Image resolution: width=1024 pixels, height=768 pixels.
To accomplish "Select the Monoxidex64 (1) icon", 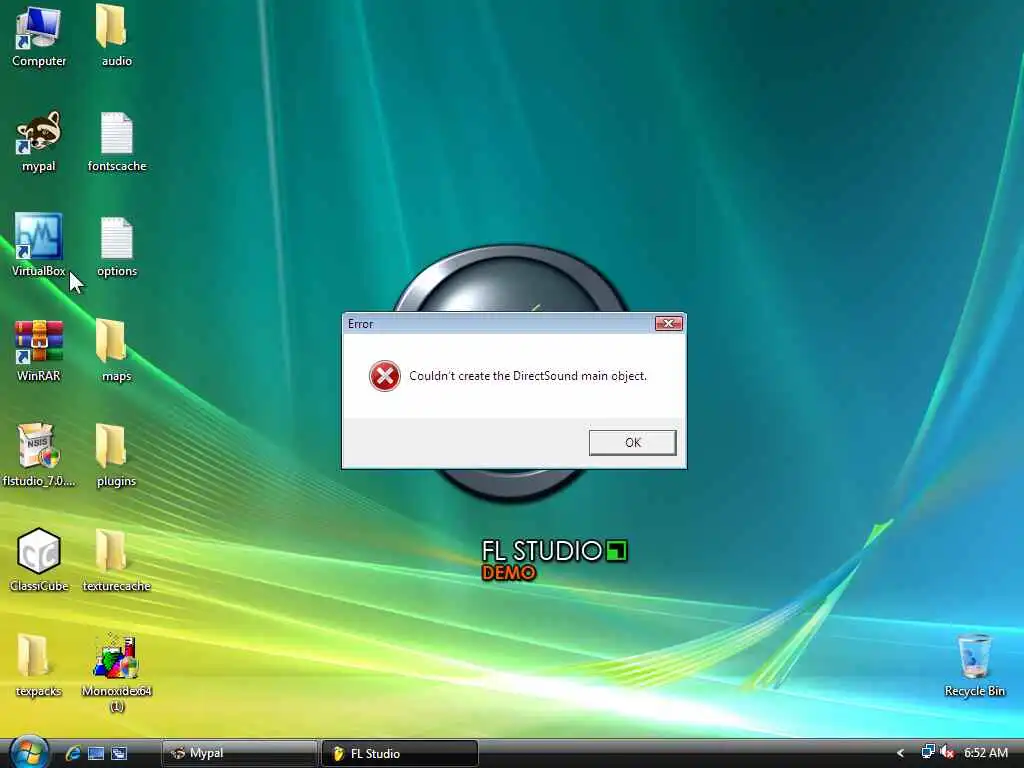I will 116,673.
